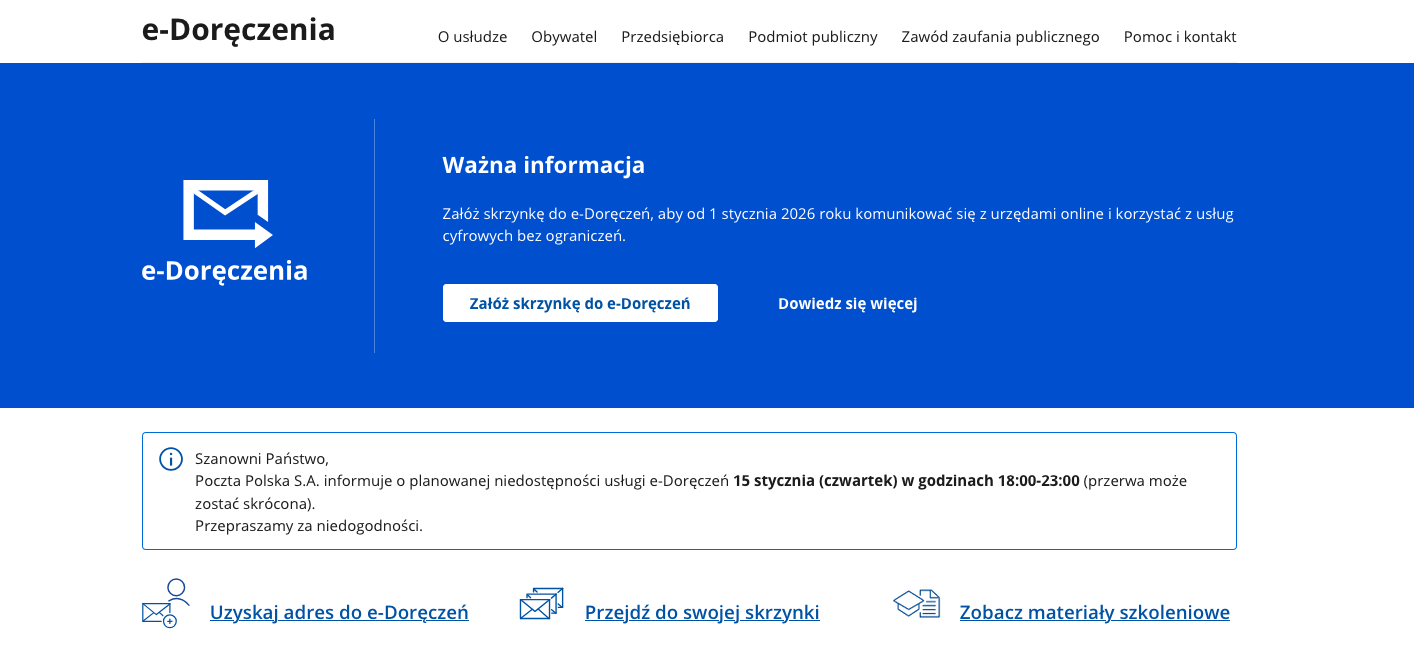Follow the Przejdź do swojej skrzynki link

click(x=702, y=612)
